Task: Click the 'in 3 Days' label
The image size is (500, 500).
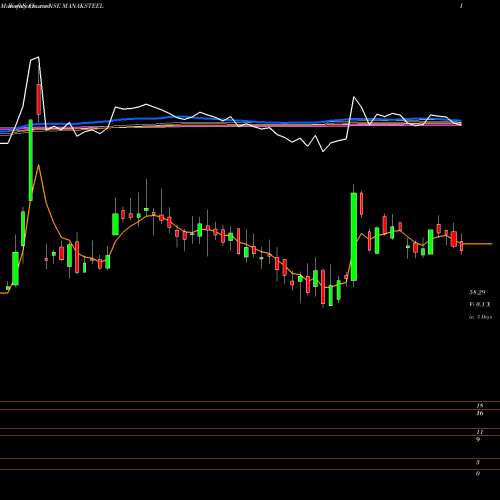Action: (480, 317)
